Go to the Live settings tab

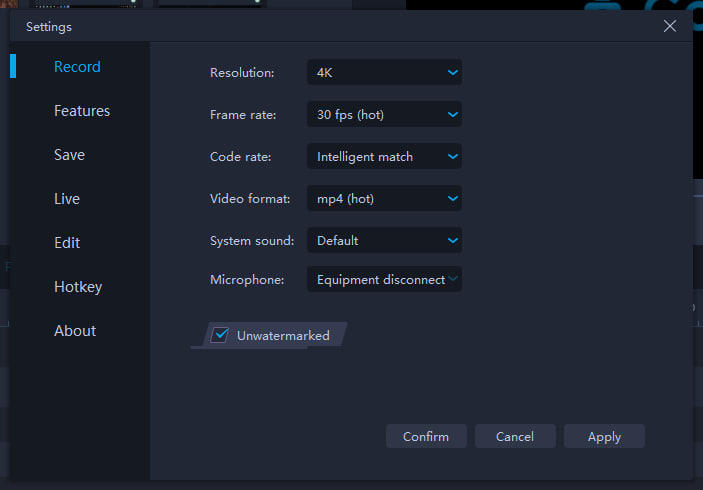pyautogui.click(x=67, y=199)
